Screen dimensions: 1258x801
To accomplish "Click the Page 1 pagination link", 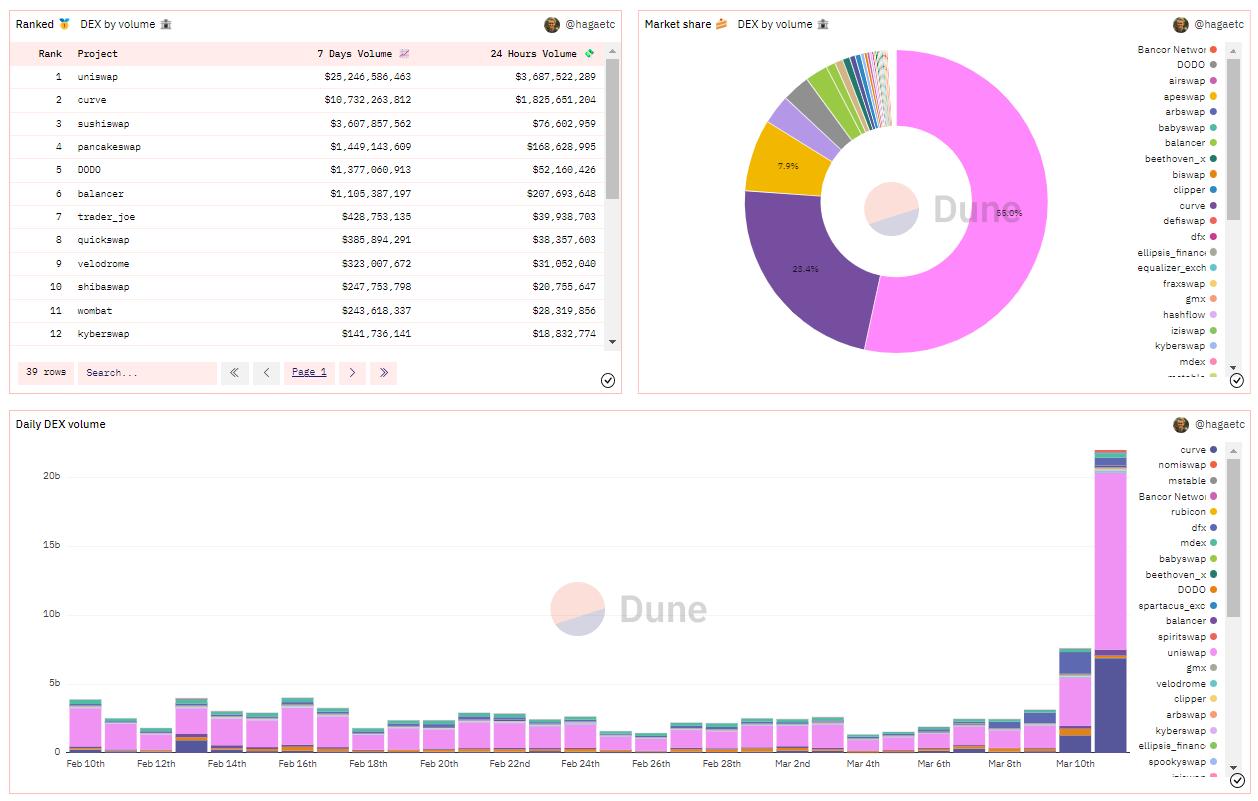I will point(309,373).
